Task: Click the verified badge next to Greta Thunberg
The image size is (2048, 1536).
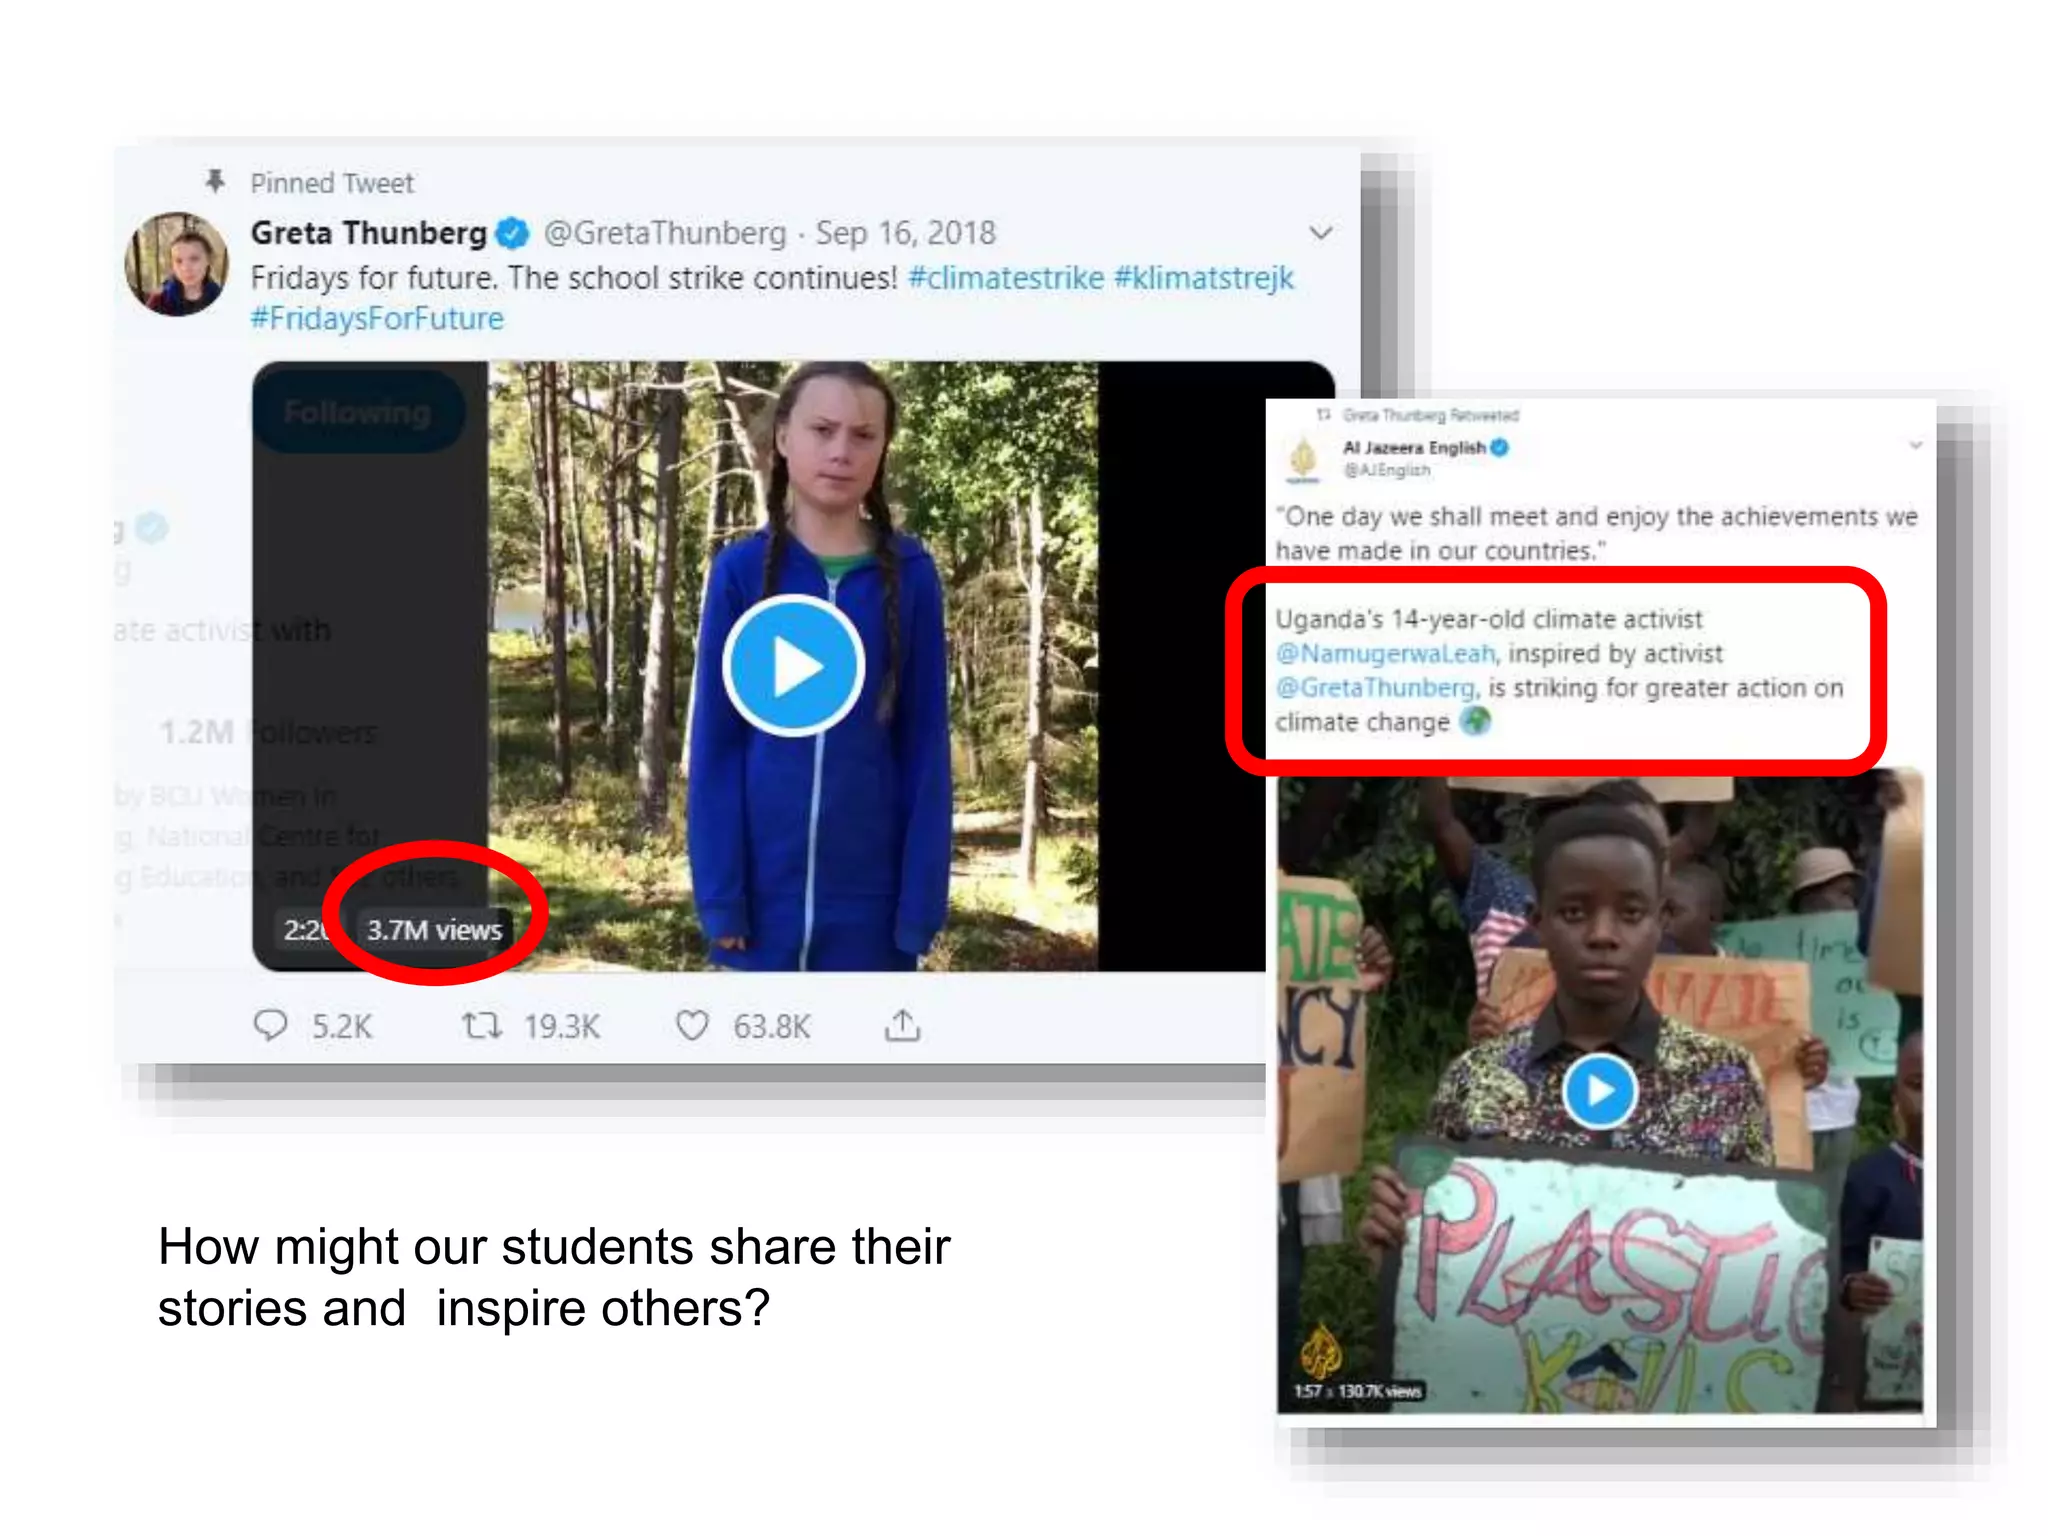Action: [512, 233]
